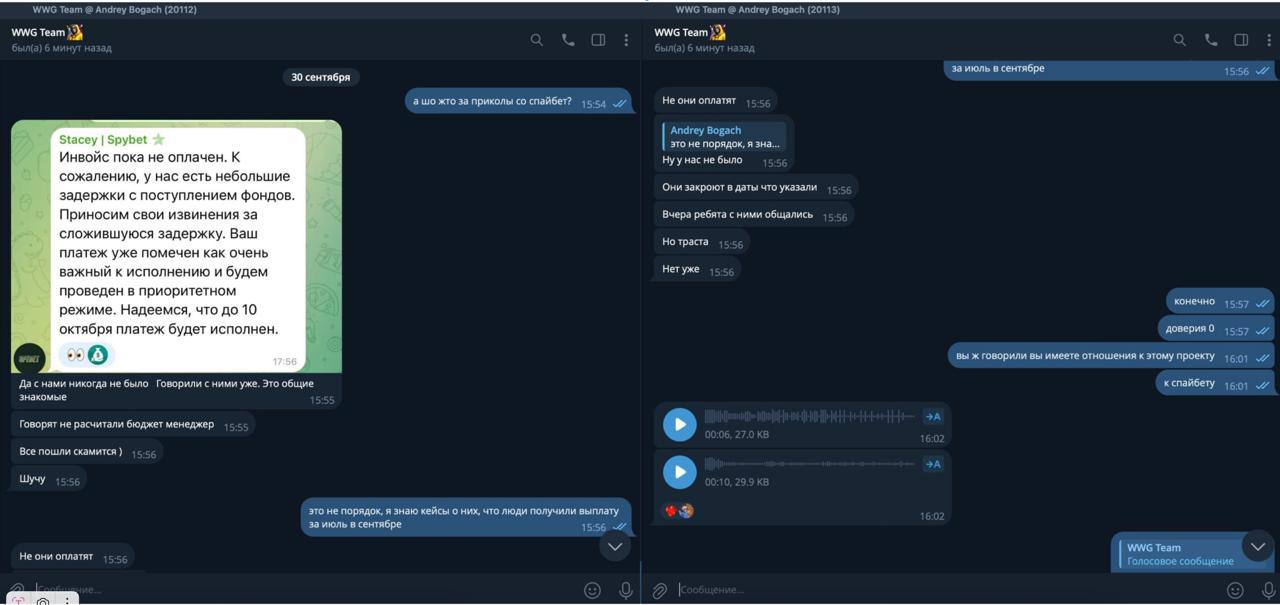Toggle side panel in left chat header

tap(598, 40)
